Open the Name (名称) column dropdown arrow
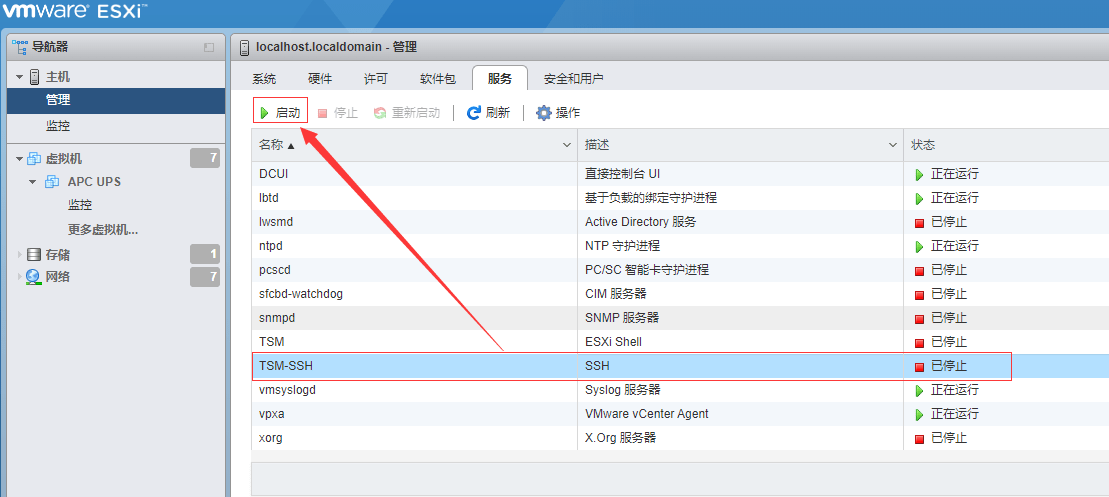 [x=567, y=145]
